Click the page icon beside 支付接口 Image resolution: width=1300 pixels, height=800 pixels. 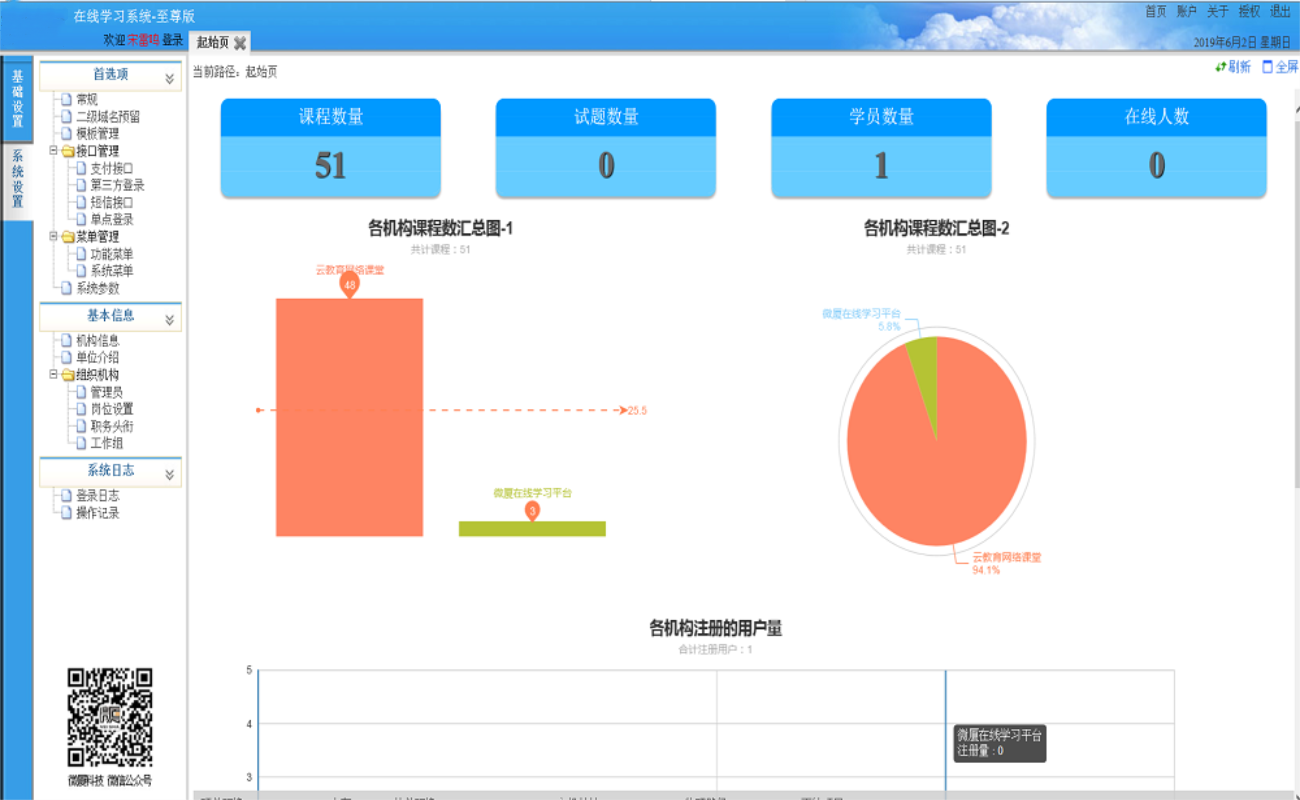coord(81,168)
